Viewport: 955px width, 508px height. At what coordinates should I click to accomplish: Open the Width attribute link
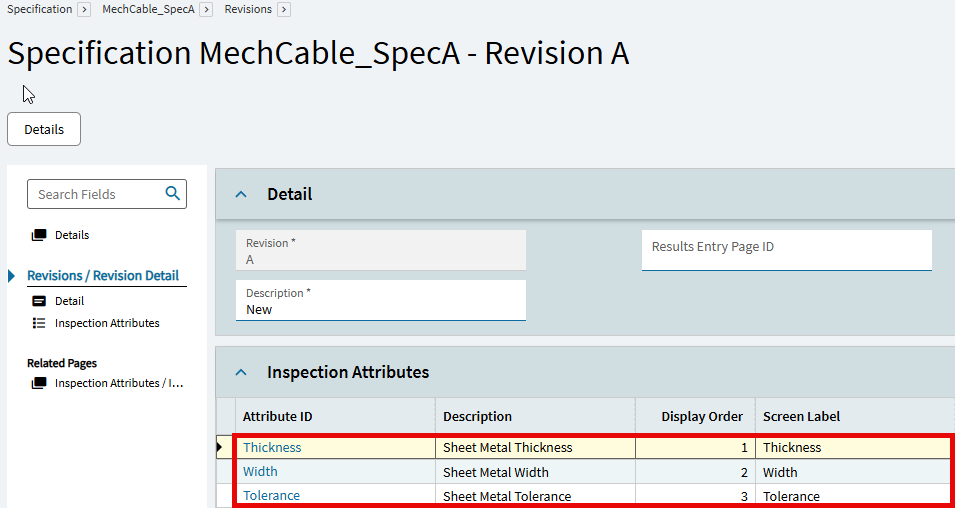tap(260, 472)
